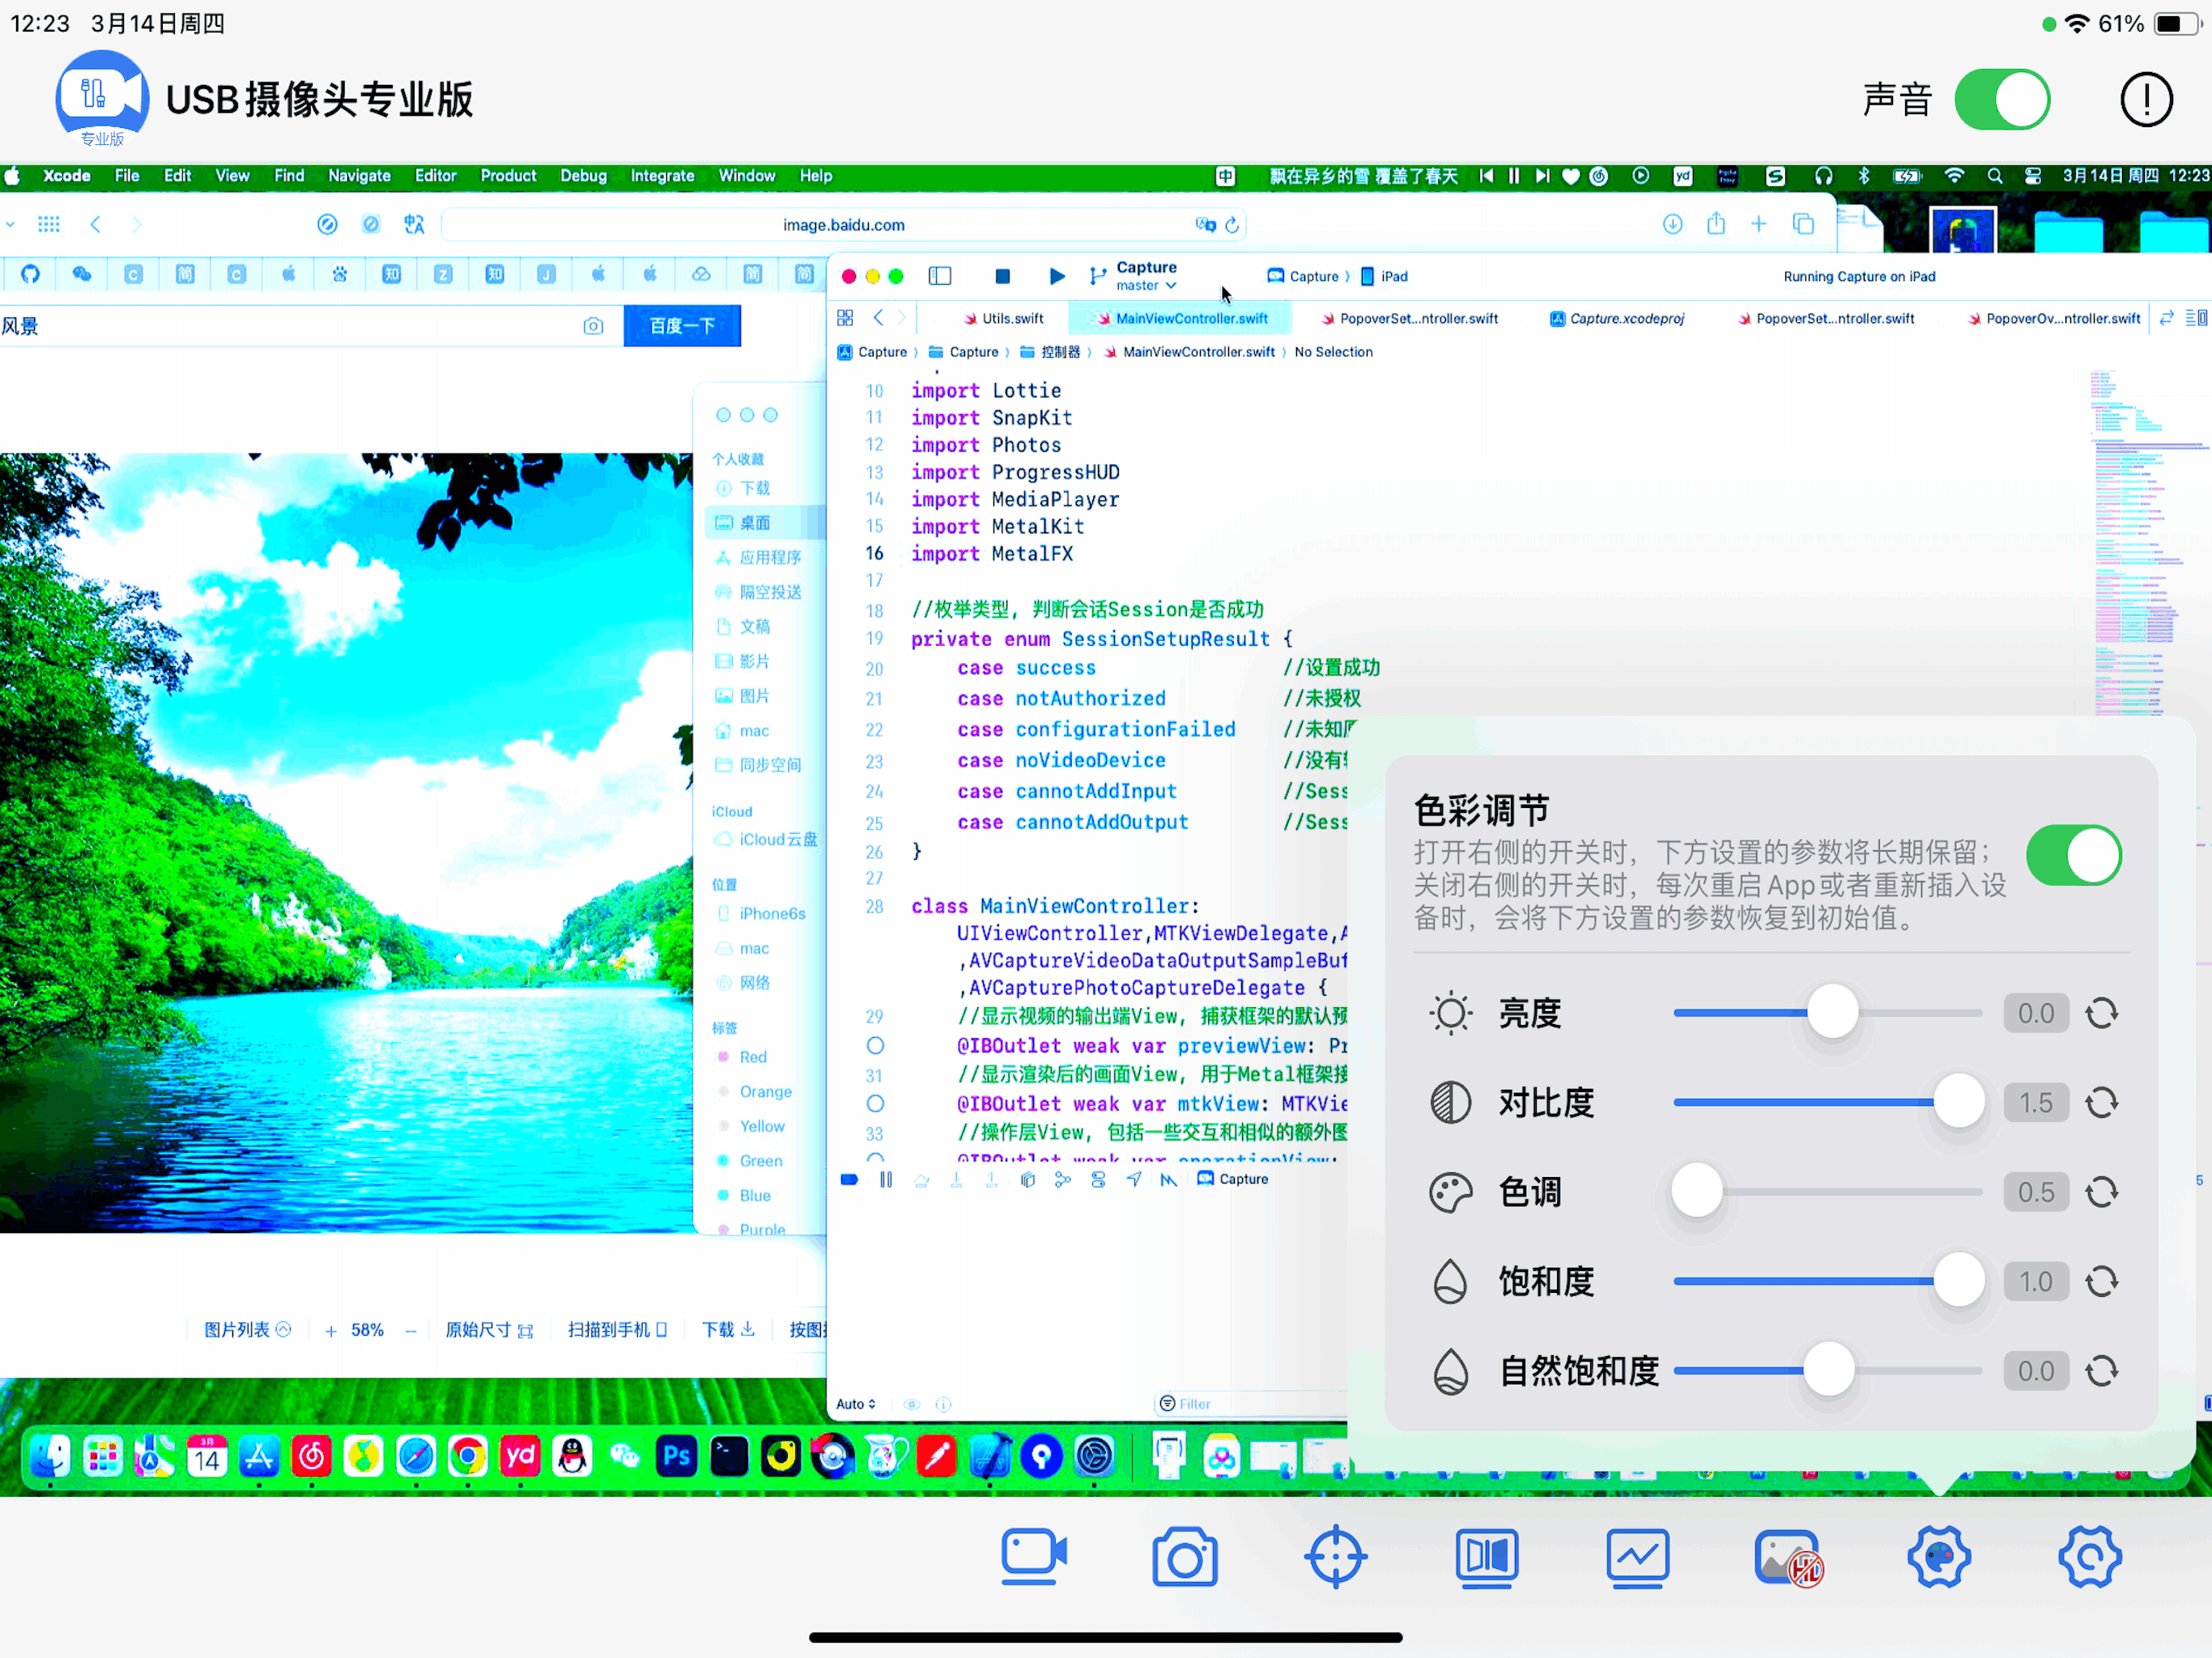Click the 对比度 contrast slider
The height and width of the screenshot is (1658, 2212).
(1827, 1102)
